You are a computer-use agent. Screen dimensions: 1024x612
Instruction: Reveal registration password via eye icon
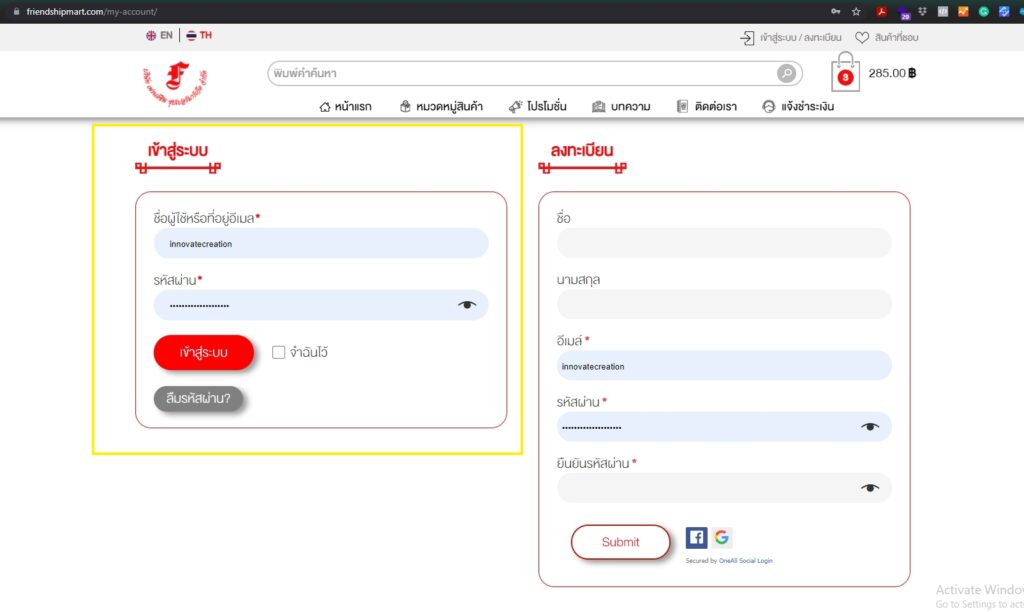tap(870, 427)
